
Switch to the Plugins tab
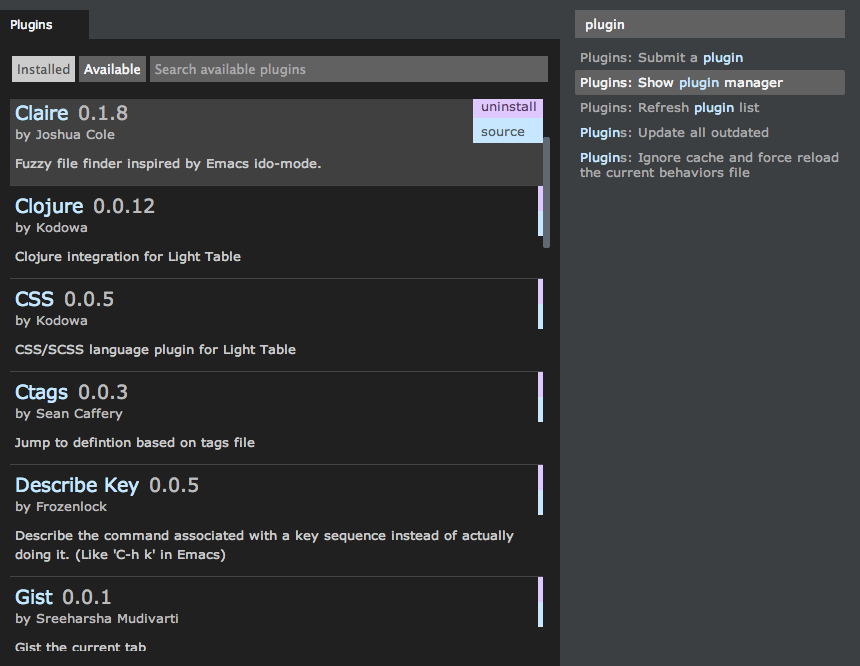click(x=32, y=24)
